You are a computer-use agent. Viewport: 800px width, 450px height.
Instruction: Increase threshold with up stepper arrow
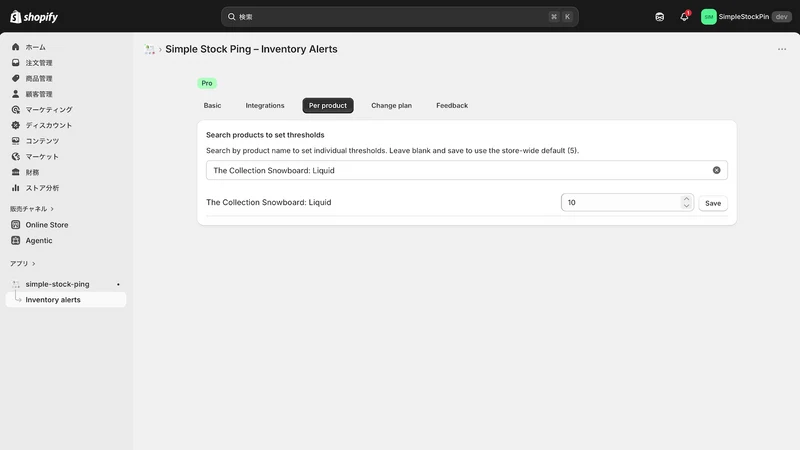tap(686, 199)
